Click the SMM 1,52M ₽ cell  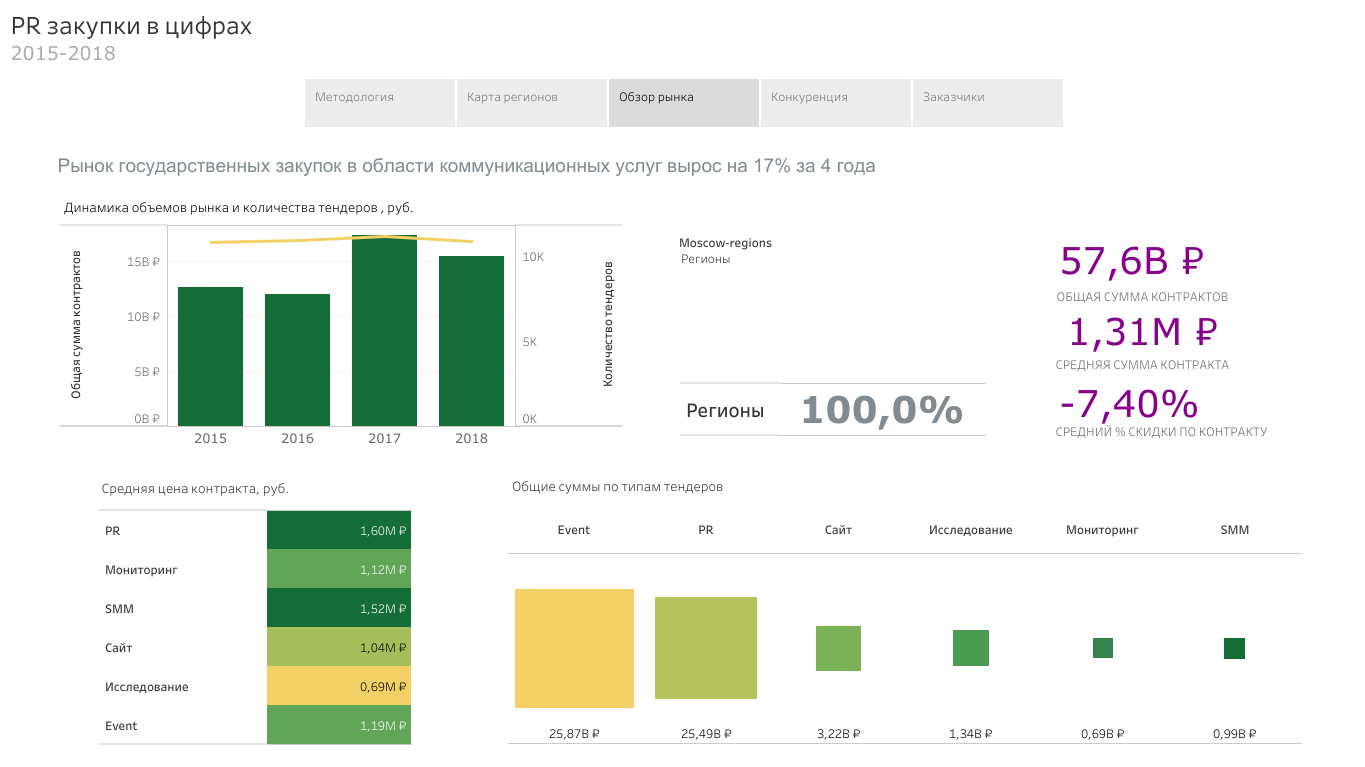pos(339,608)
